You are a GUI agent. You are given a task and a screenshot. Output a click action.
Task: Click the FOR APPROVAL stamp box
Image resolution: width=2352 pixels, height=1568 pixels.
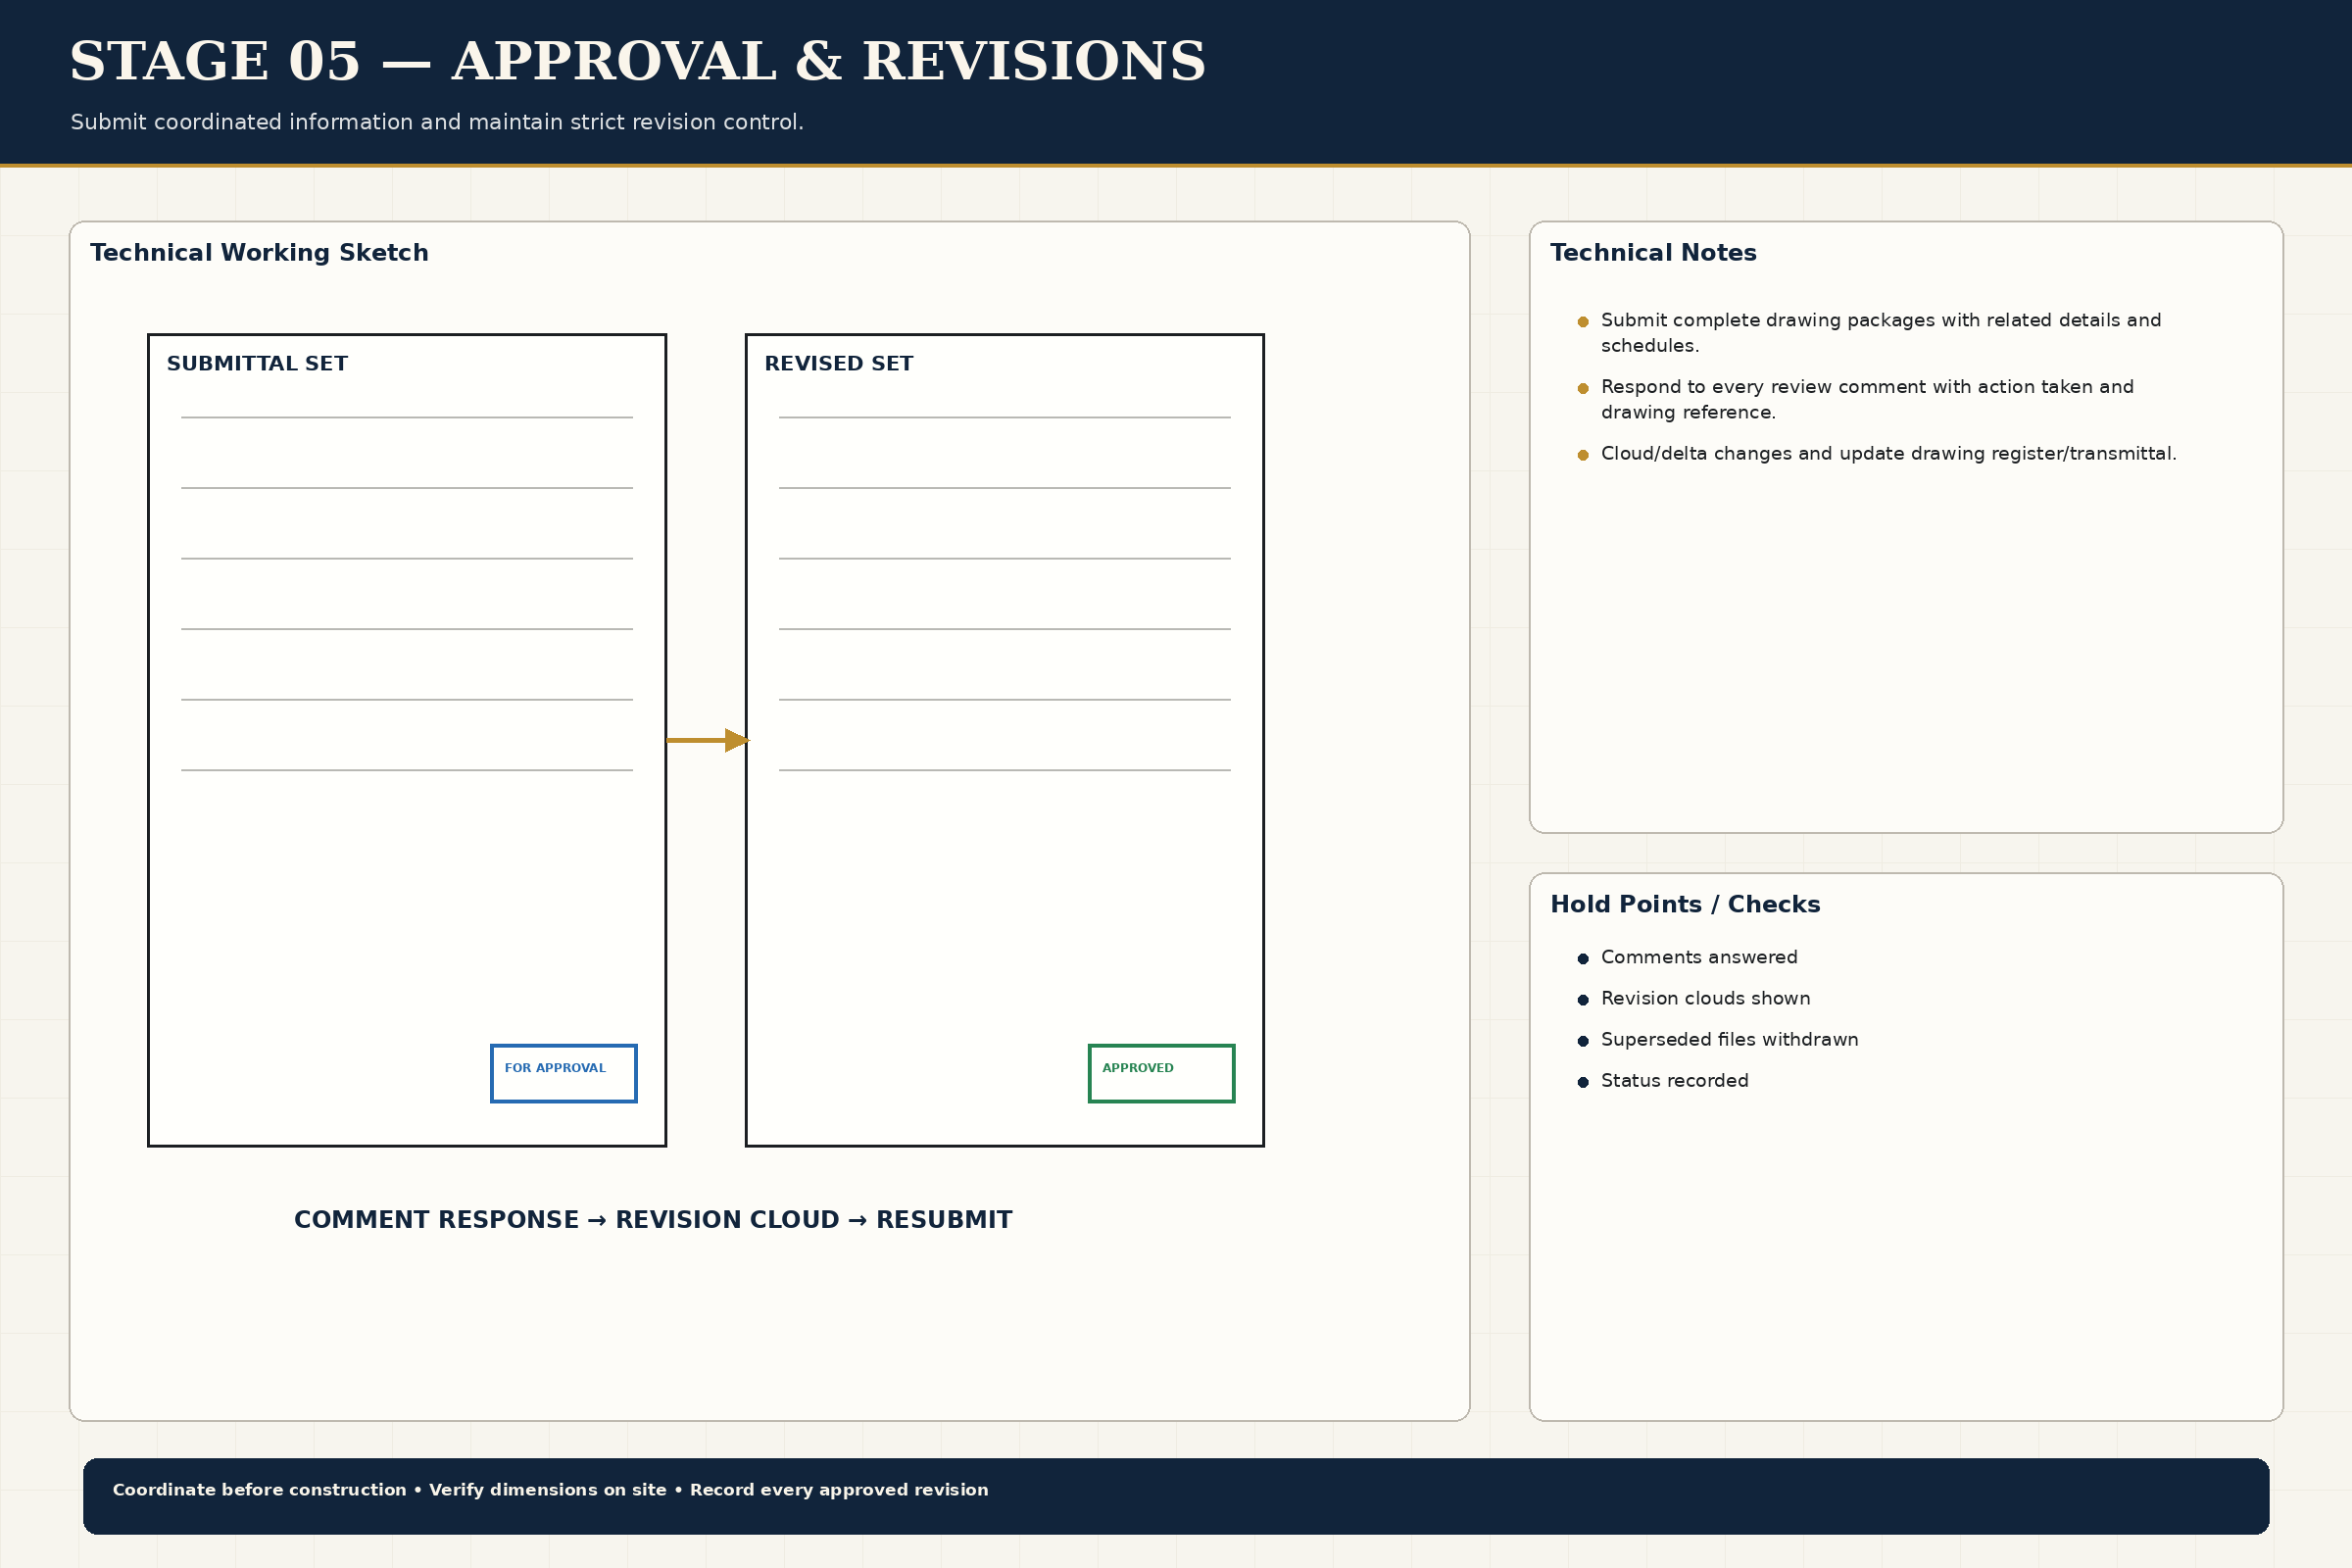563,1073
